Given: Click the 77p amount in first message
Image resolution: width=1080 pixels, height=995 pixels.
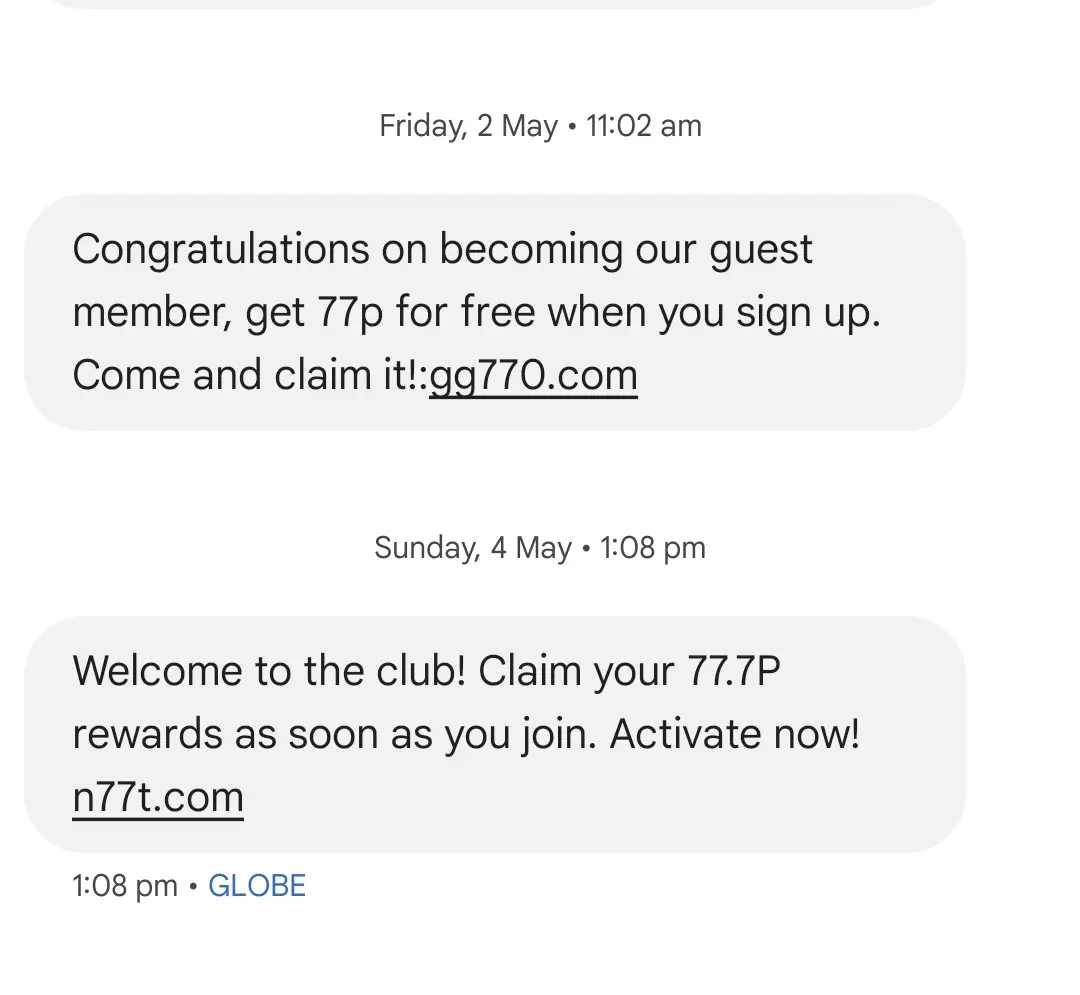Looking at the screenshot, I should [x=349, y=313].
